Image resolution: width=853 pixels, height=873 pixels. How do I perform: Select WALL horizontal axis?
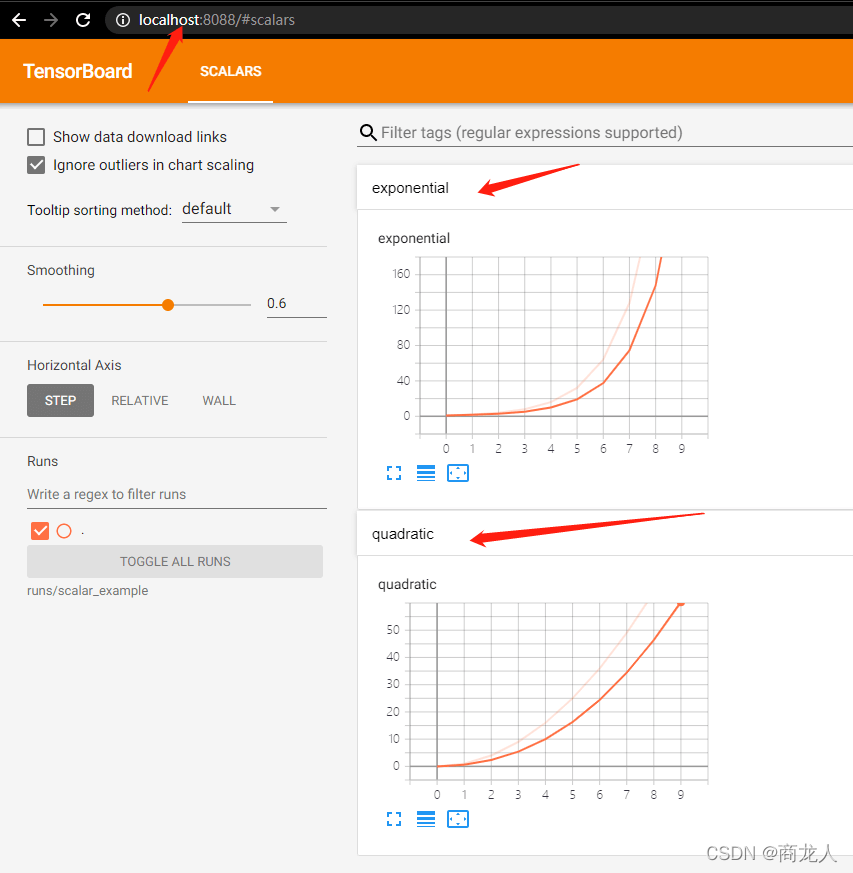(x=219, y=400)
